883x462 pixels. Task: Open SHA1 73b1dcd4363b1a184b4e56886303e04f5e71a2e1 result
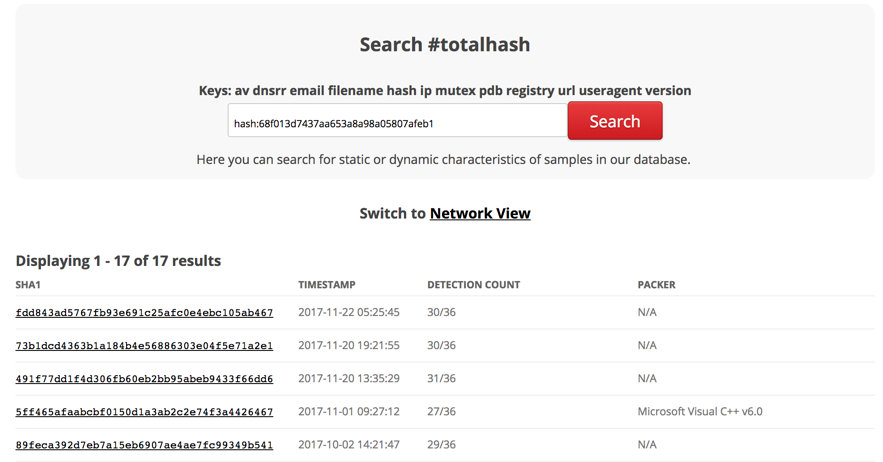(144, 346)
